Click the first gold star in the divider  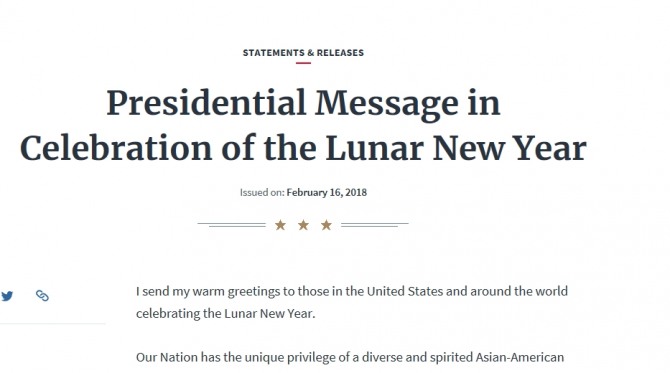(280, 225)
